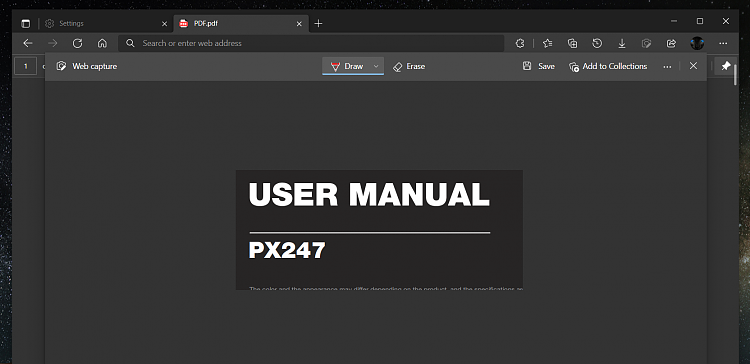The width and height of the screenshot is (750, 364).
Task: Click the Web capture label icon
Action: point(61,66)
